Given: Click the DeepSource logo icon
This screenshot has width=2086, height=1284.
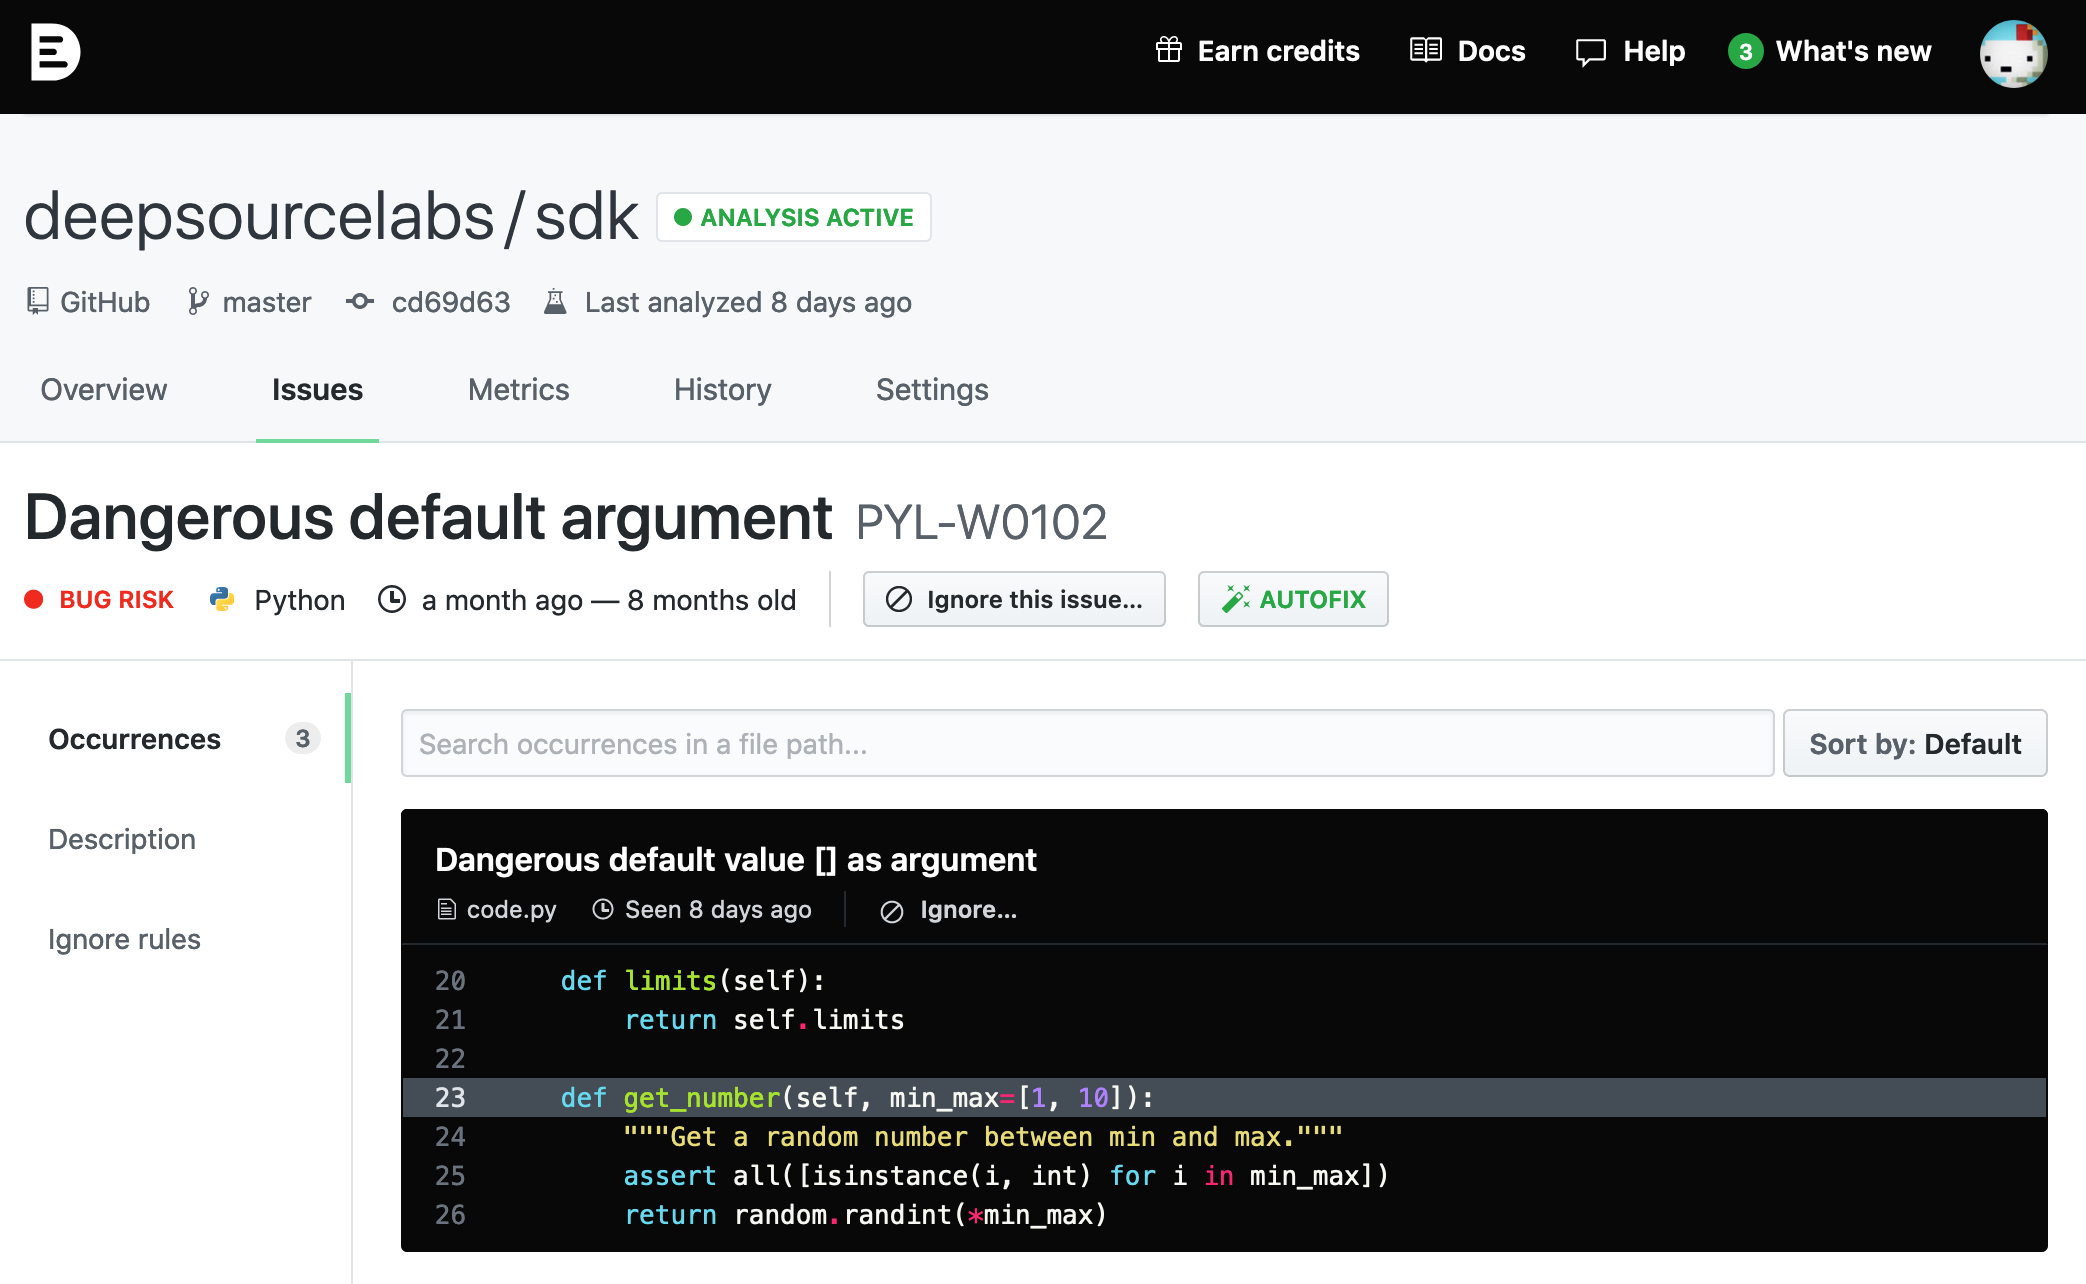Looking at the screenshot, I should [55, 52].
